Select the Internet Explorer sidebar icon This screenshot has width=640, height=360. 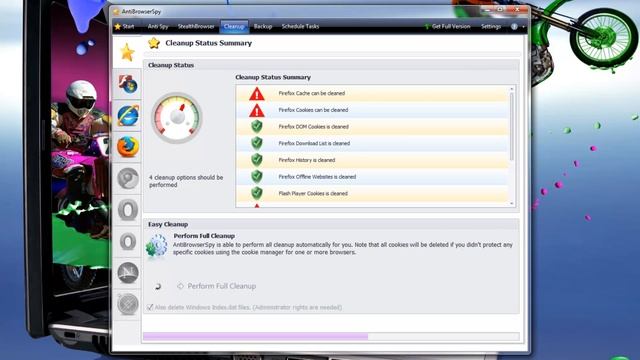(128, 115)
